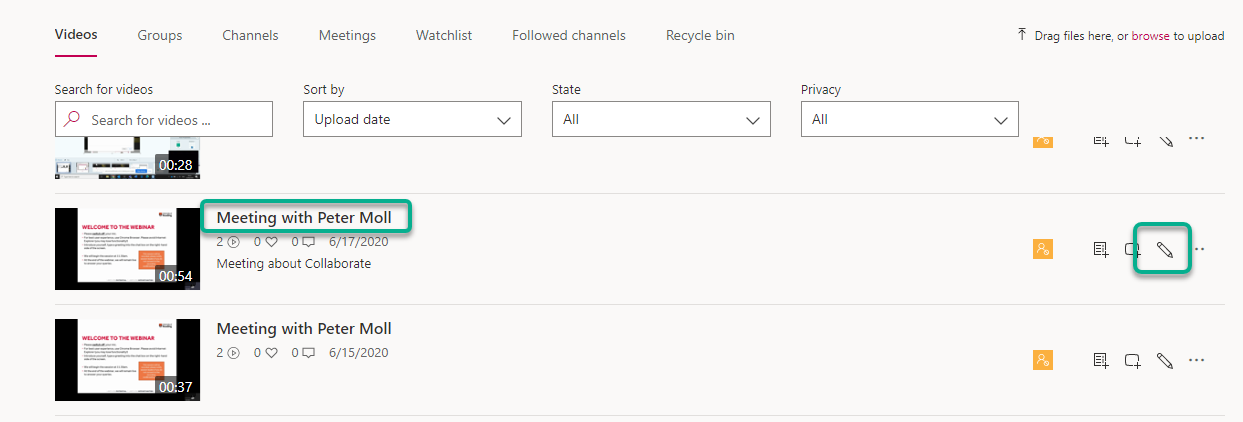
Task: Click orange privacy icon for 6/15/2020 video
Action: pos(1042,360)
